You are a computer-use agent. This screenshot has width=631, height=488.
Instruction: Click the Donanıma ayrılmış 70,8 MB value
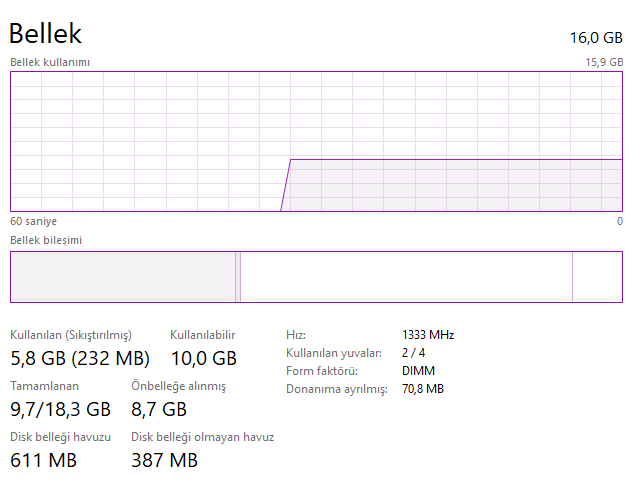tap(423, 389)
